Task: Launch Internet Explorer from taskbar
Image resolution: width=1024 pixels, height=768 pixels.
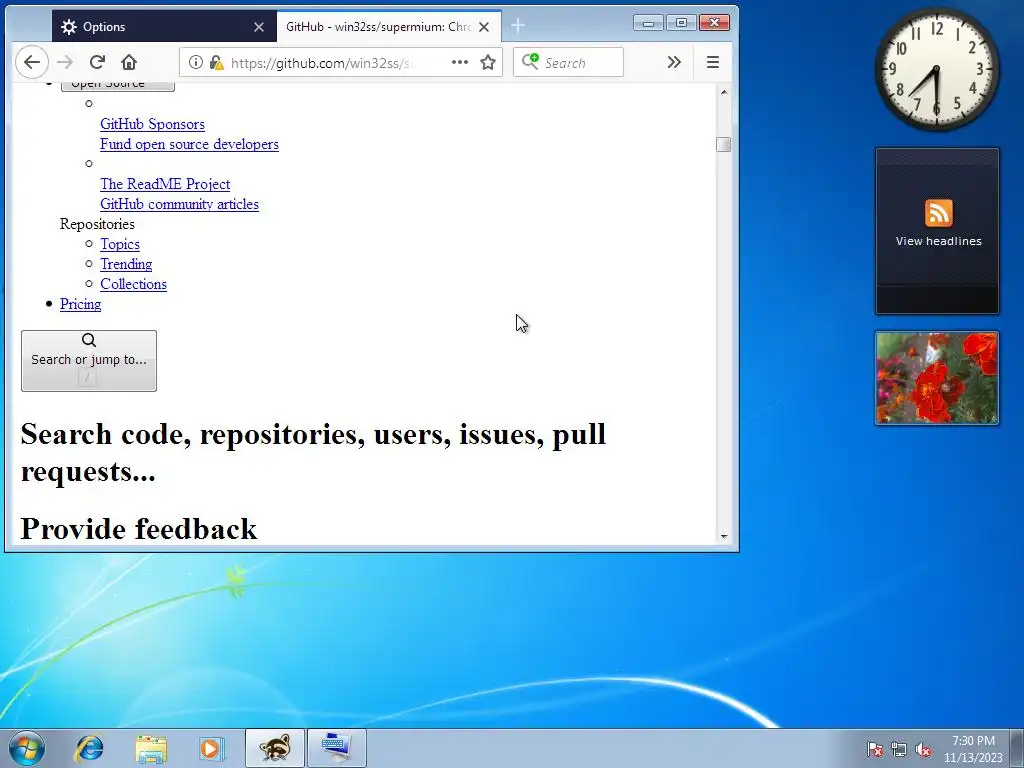Action: (89, 748)
